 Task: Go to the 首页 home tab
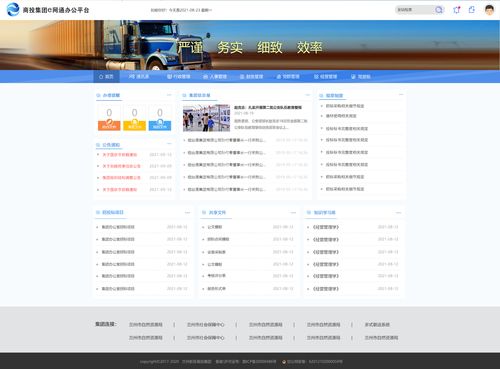click(x=106, y=77)
